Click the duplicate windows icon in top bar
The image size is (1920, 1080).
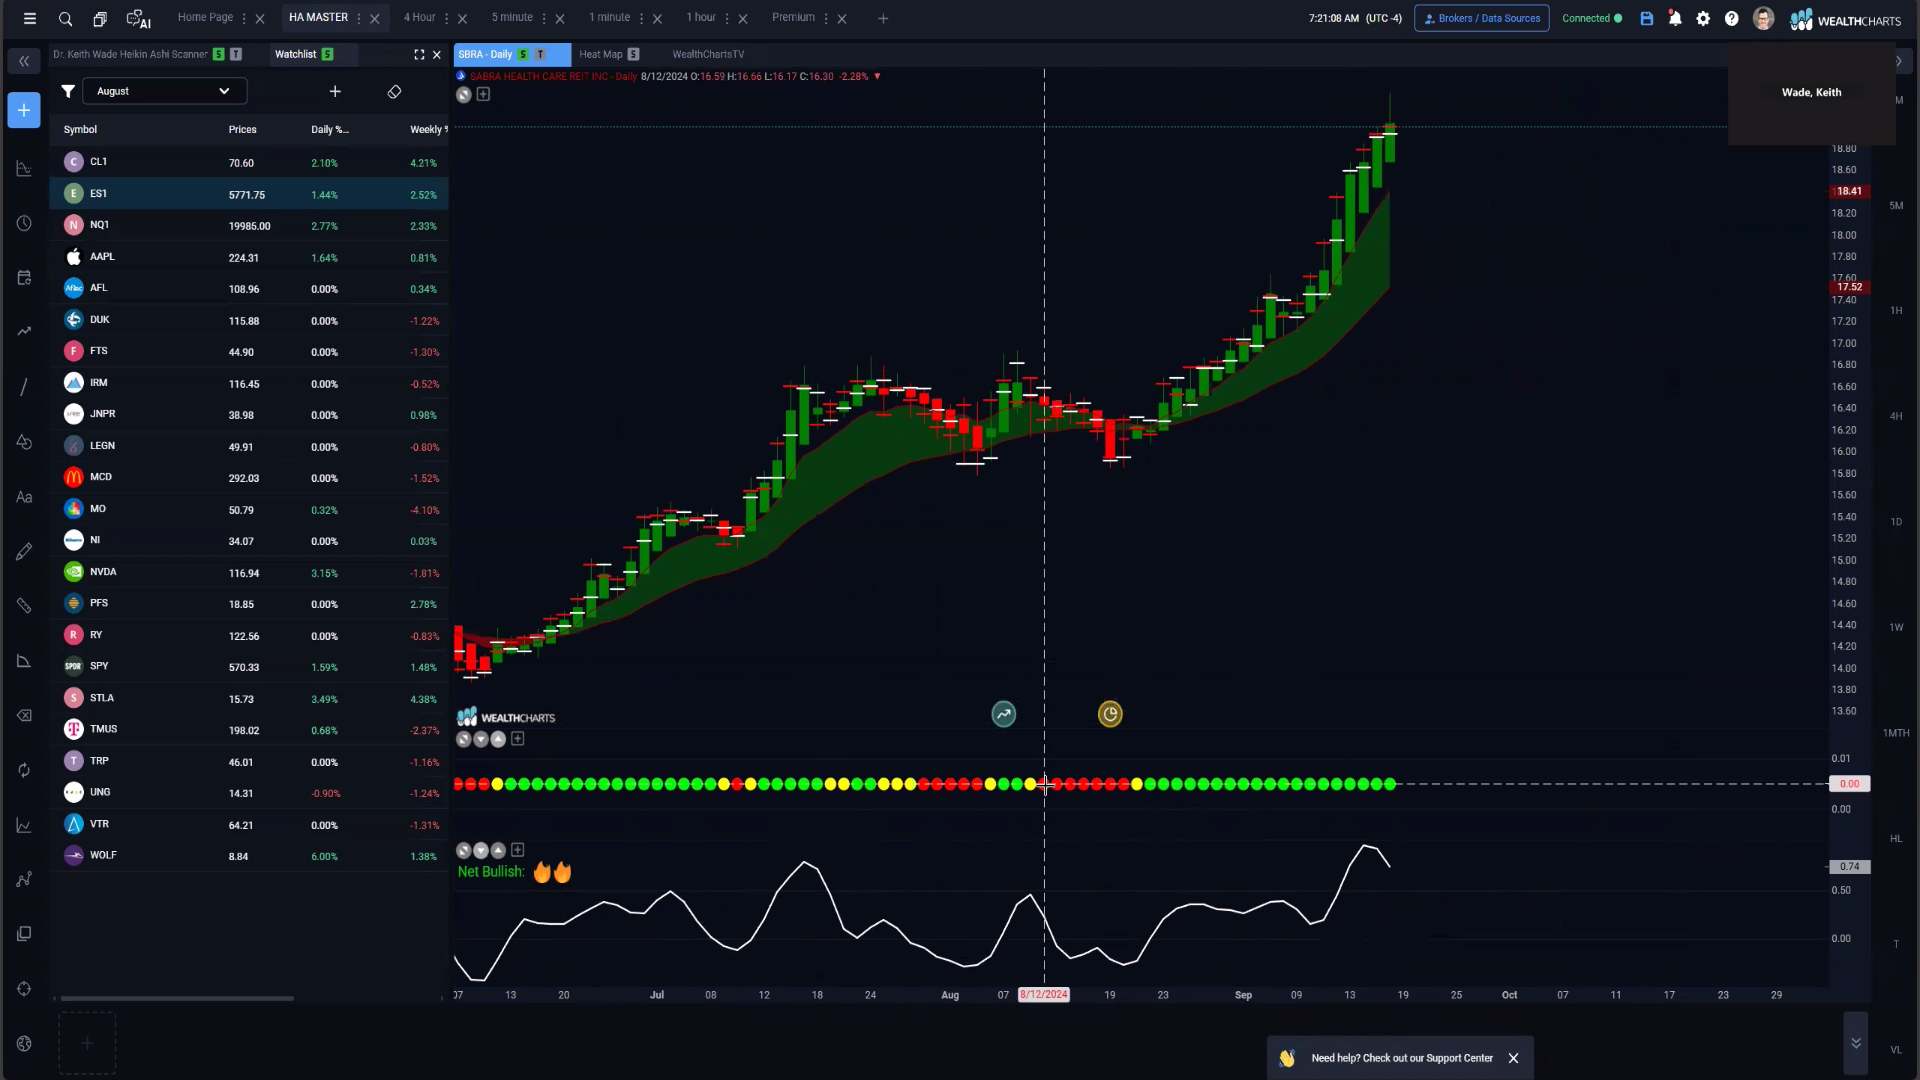[x=100, y=18]
